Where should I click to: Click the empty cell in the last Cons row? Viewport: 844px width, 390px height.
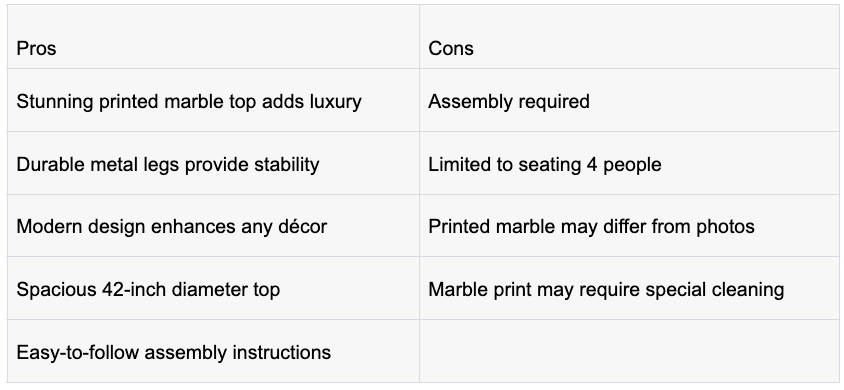pyautogui.click(x=629, y=351)
